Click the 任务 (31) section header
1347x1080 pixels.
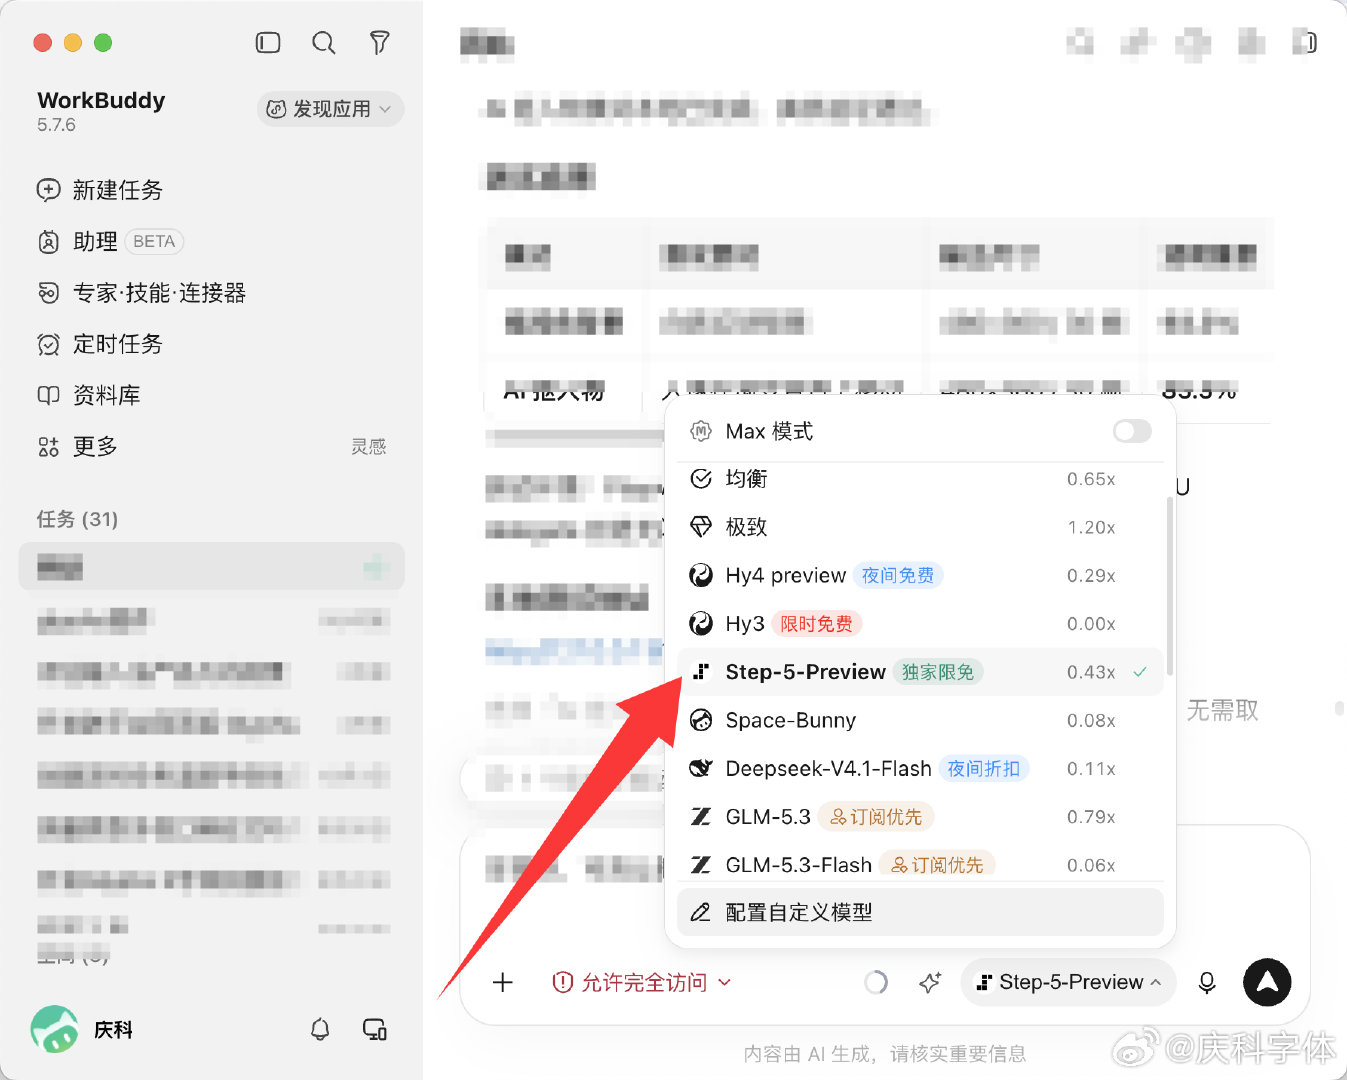[x=77, y=519]
